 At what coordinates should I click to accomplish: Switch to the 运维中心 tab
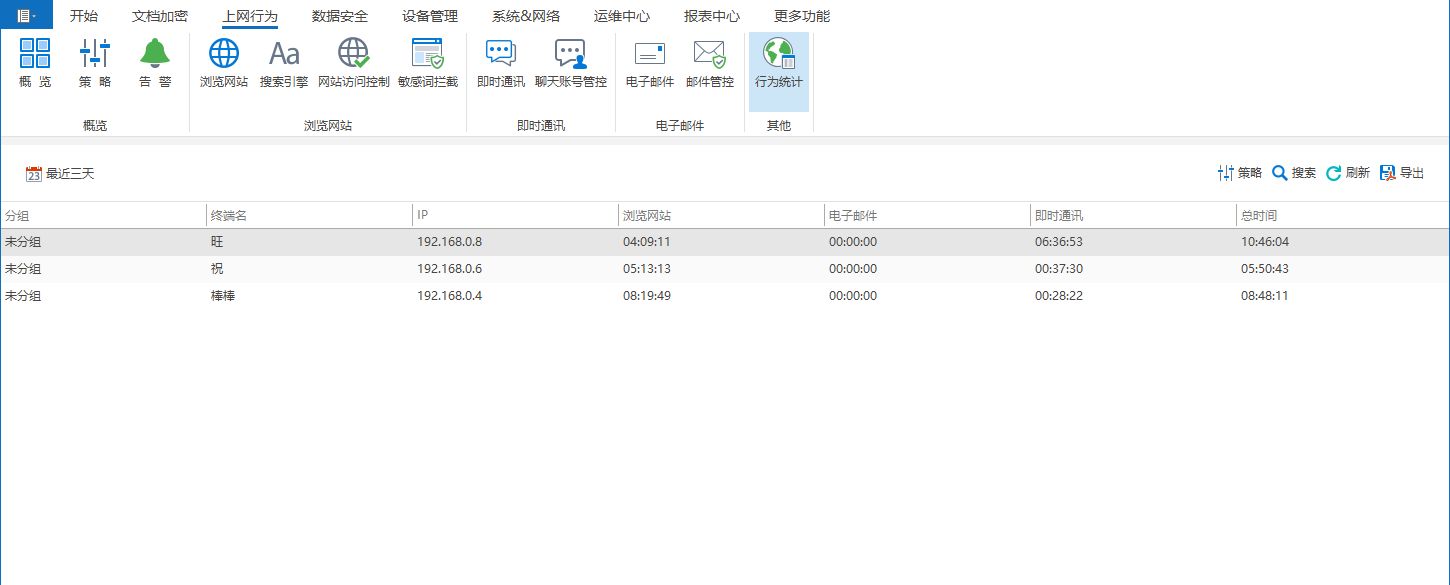(x=622, y=16)
